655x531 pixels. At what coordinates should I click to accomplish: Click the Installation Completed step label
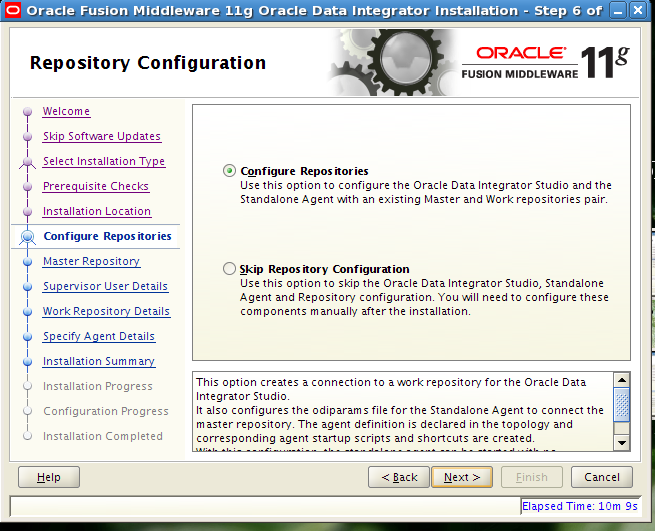[103, 436]
